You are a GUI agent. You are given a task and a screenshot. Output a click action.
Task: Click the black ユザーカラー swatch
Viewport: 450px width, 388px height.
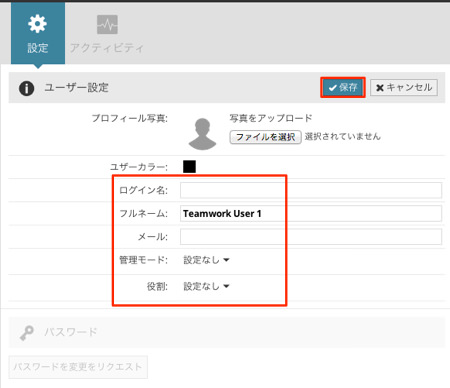(x=189, y=166)
